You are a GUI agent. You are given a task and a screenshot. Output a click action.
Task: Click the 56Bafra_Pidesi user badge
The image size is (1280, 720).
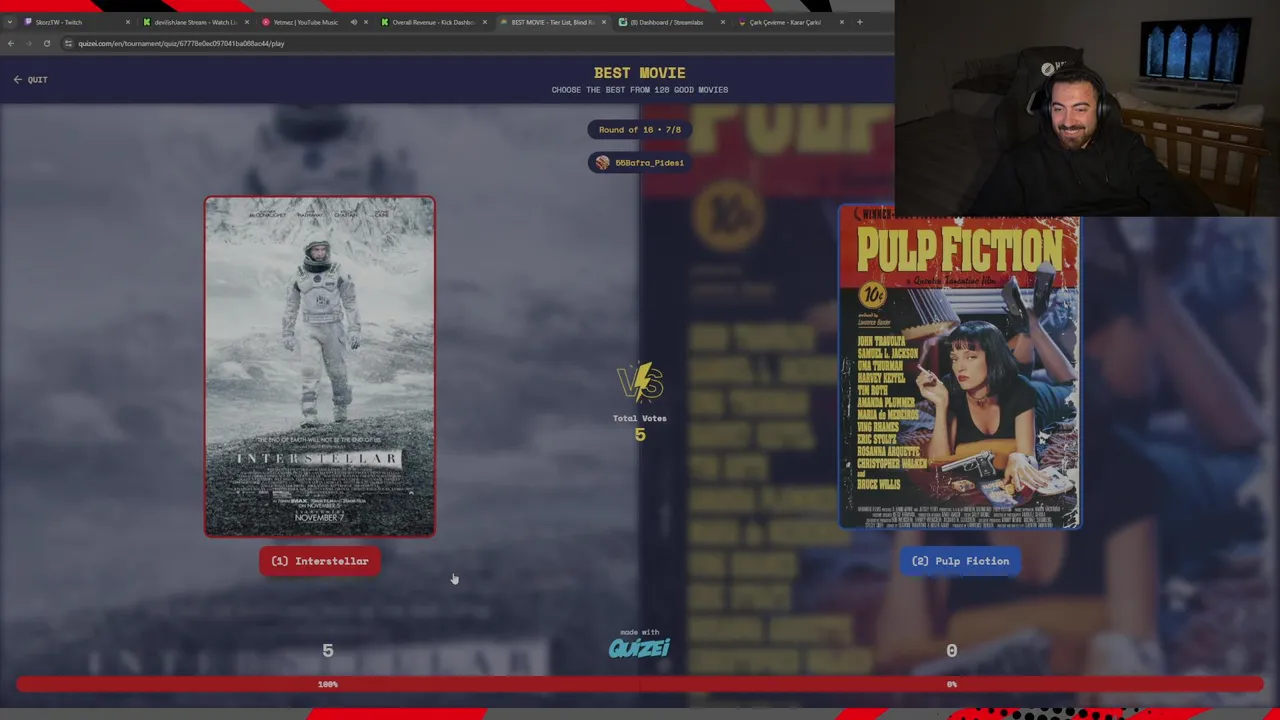click(x=640, y=162)
